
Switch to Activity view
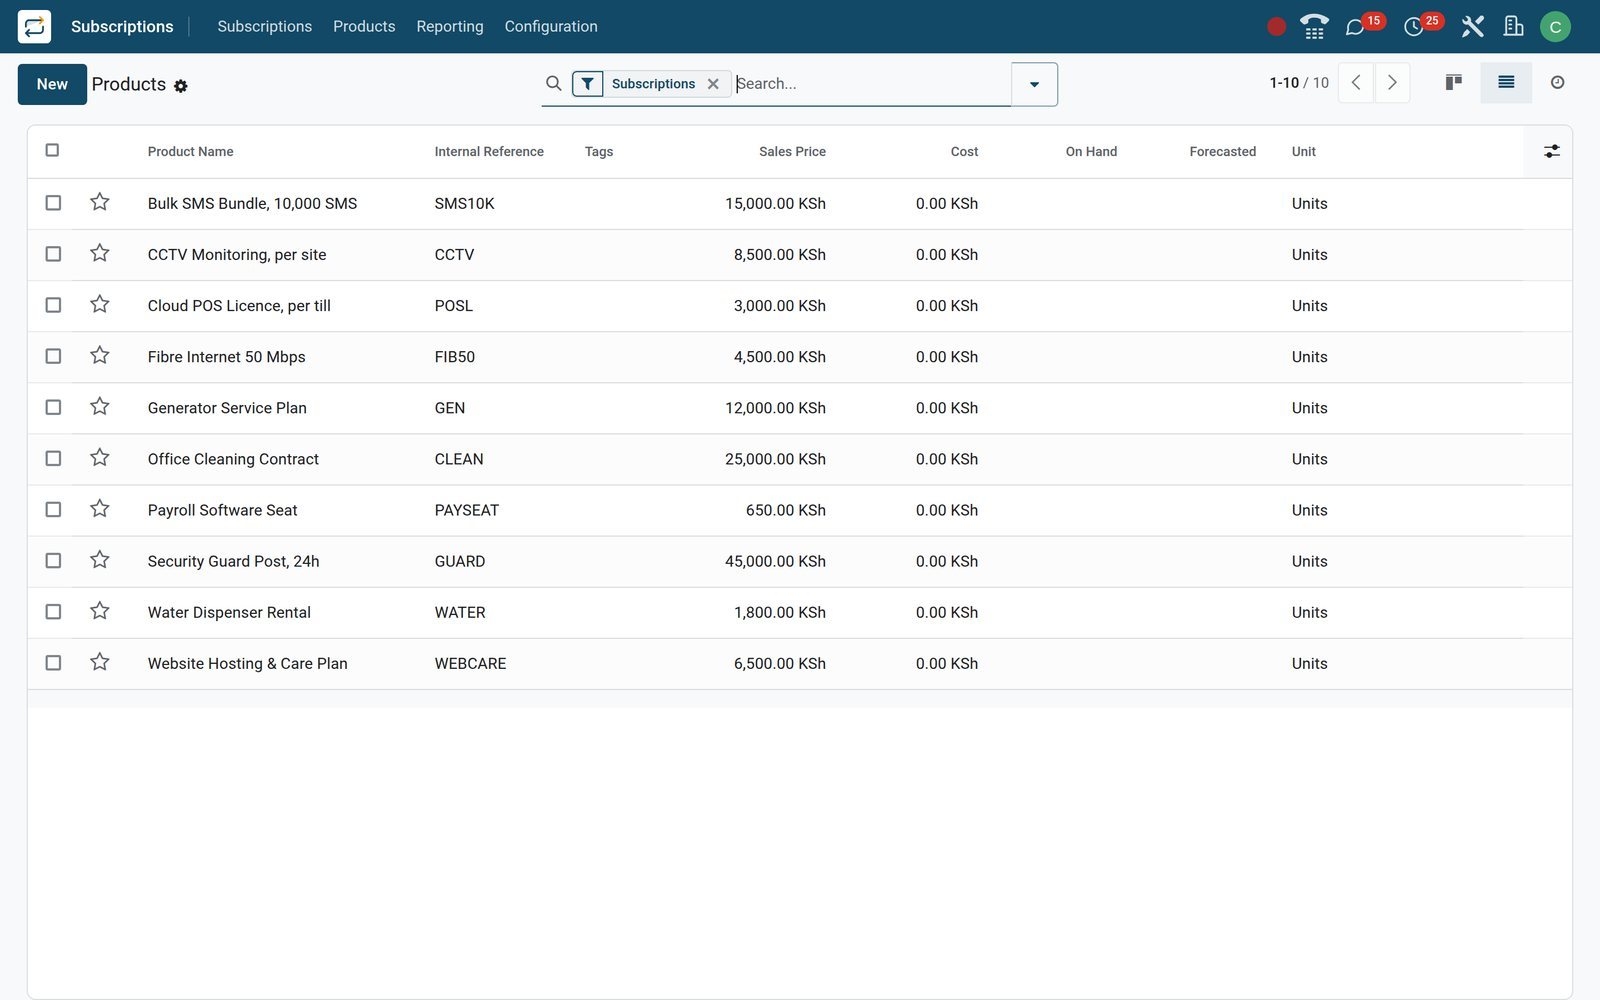[1557, 82]
